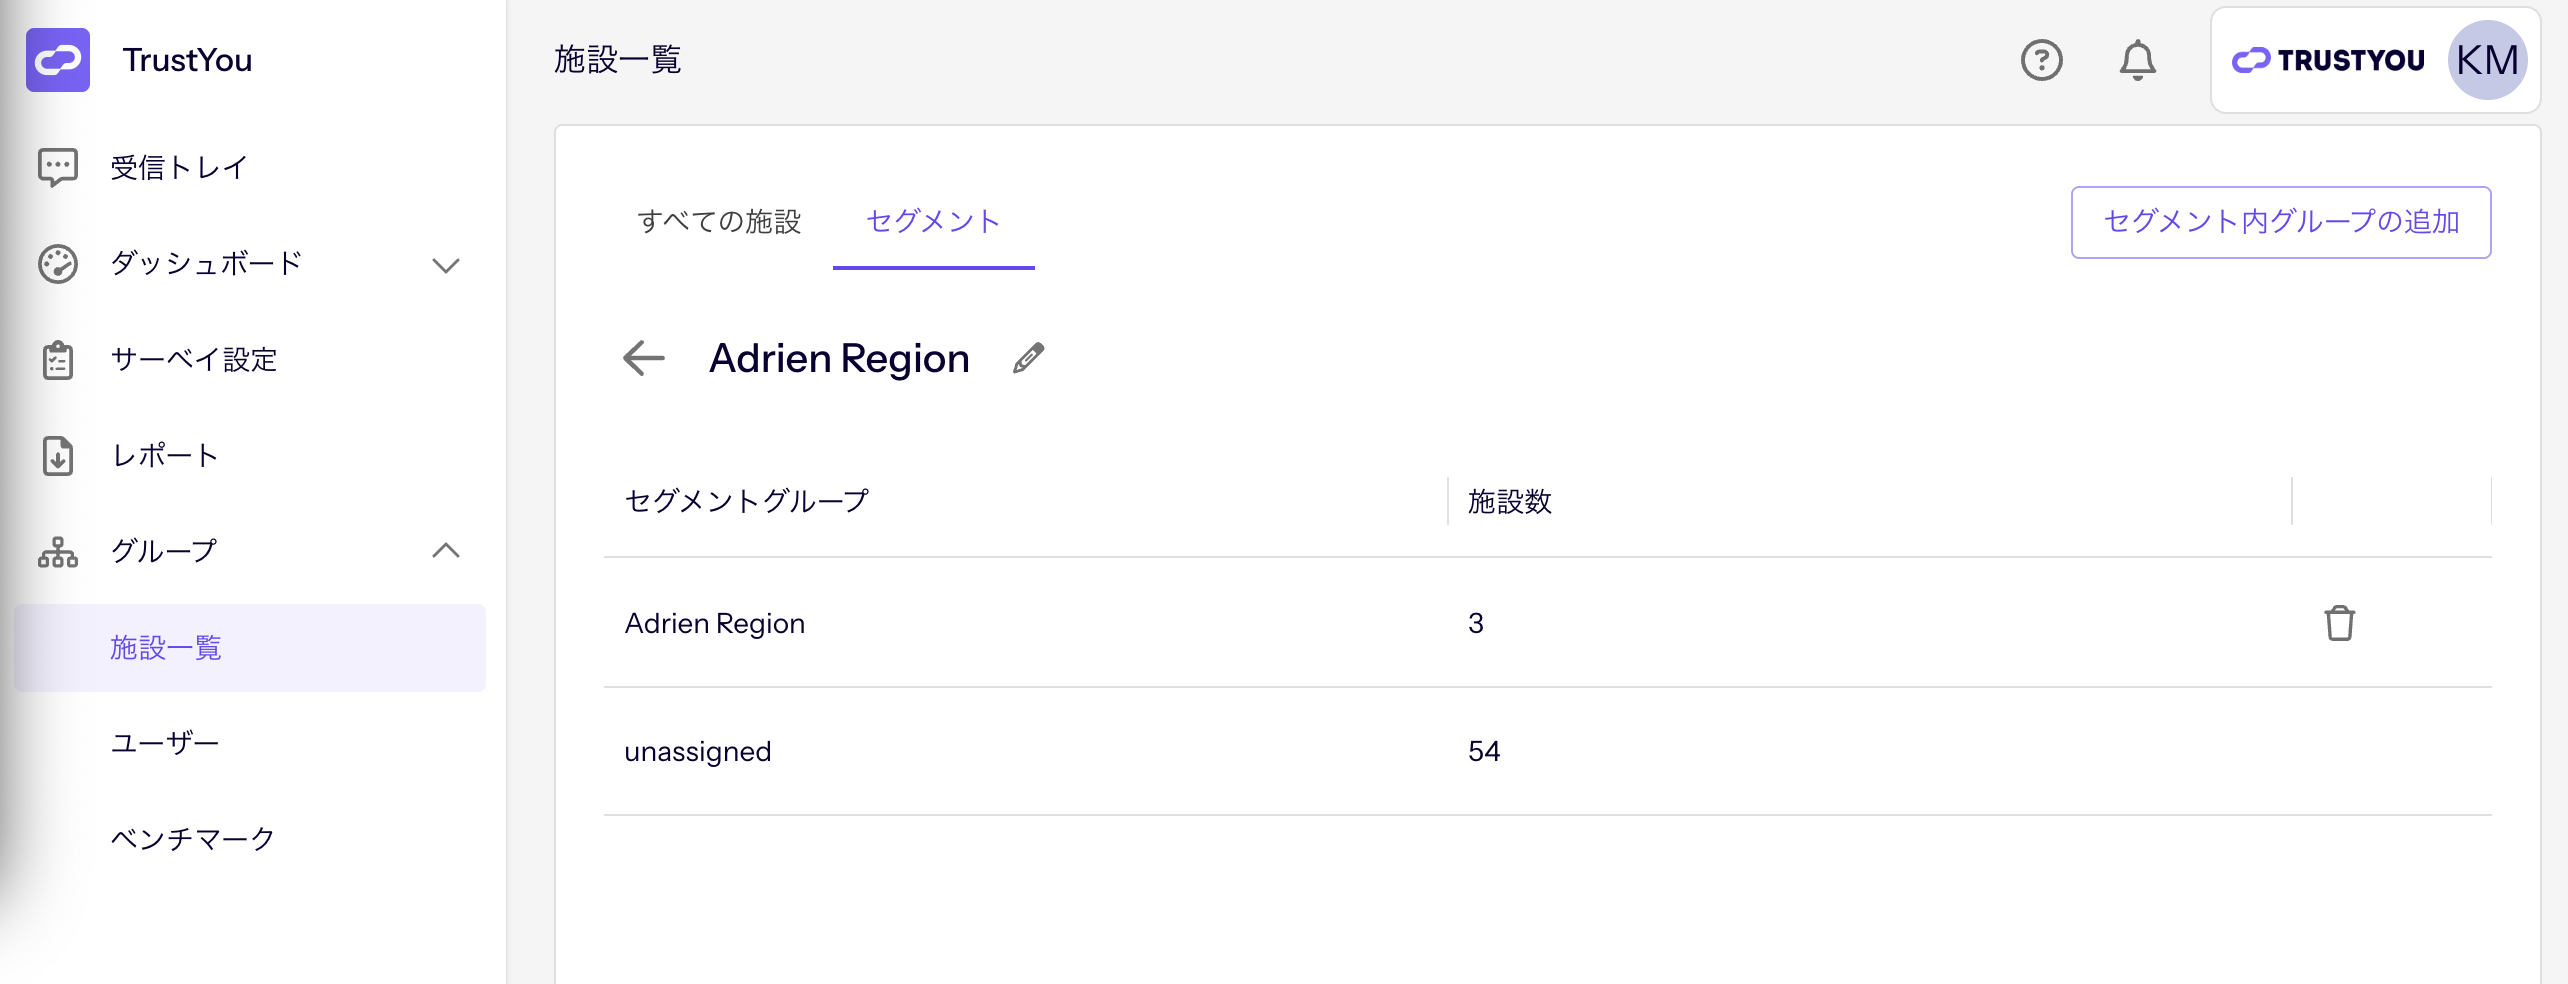Screen dimensions: 2568x984
Task: Delete the Adrien Region group with trash icon
Action: (2339, 623)
